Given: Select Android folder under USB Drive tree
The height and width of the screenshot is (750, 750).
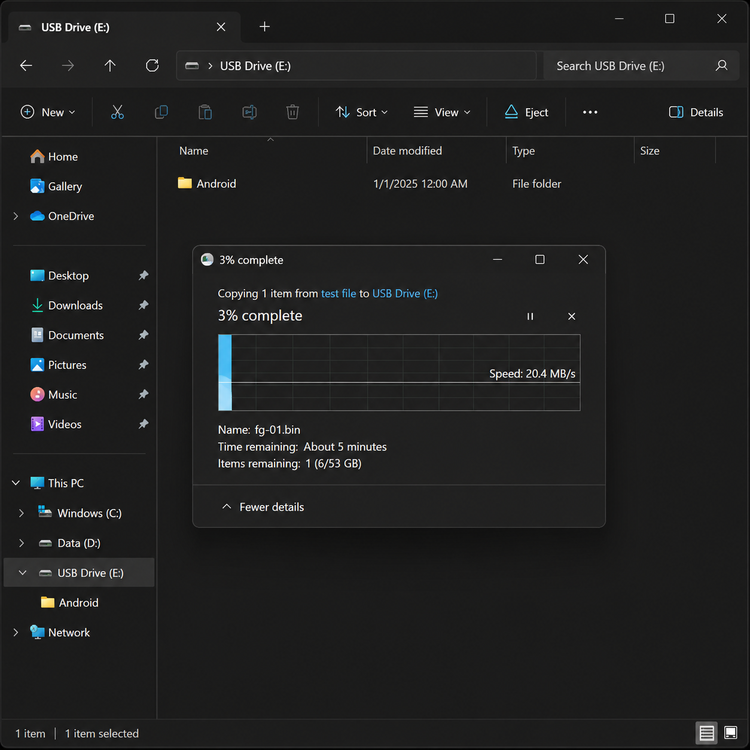Looking at the screenshot, I should click(70, 603).
